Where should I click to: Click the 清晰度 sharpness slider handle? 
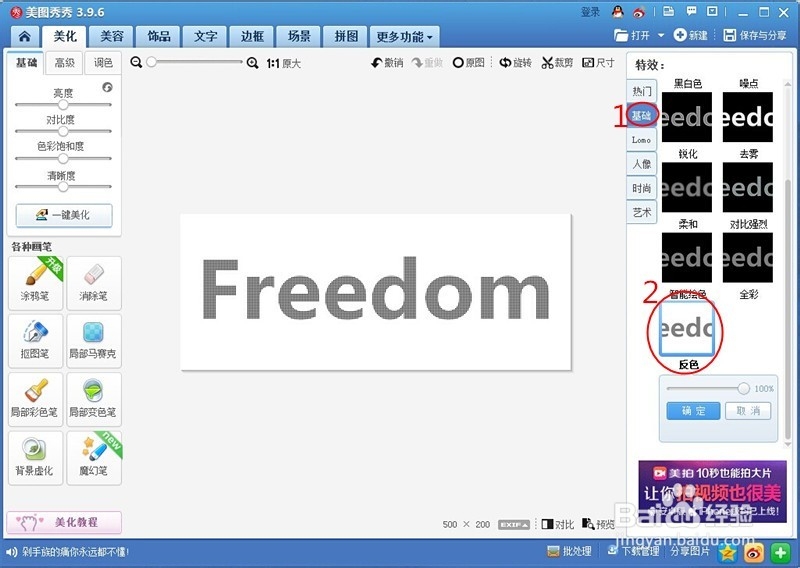pos(63,187)
